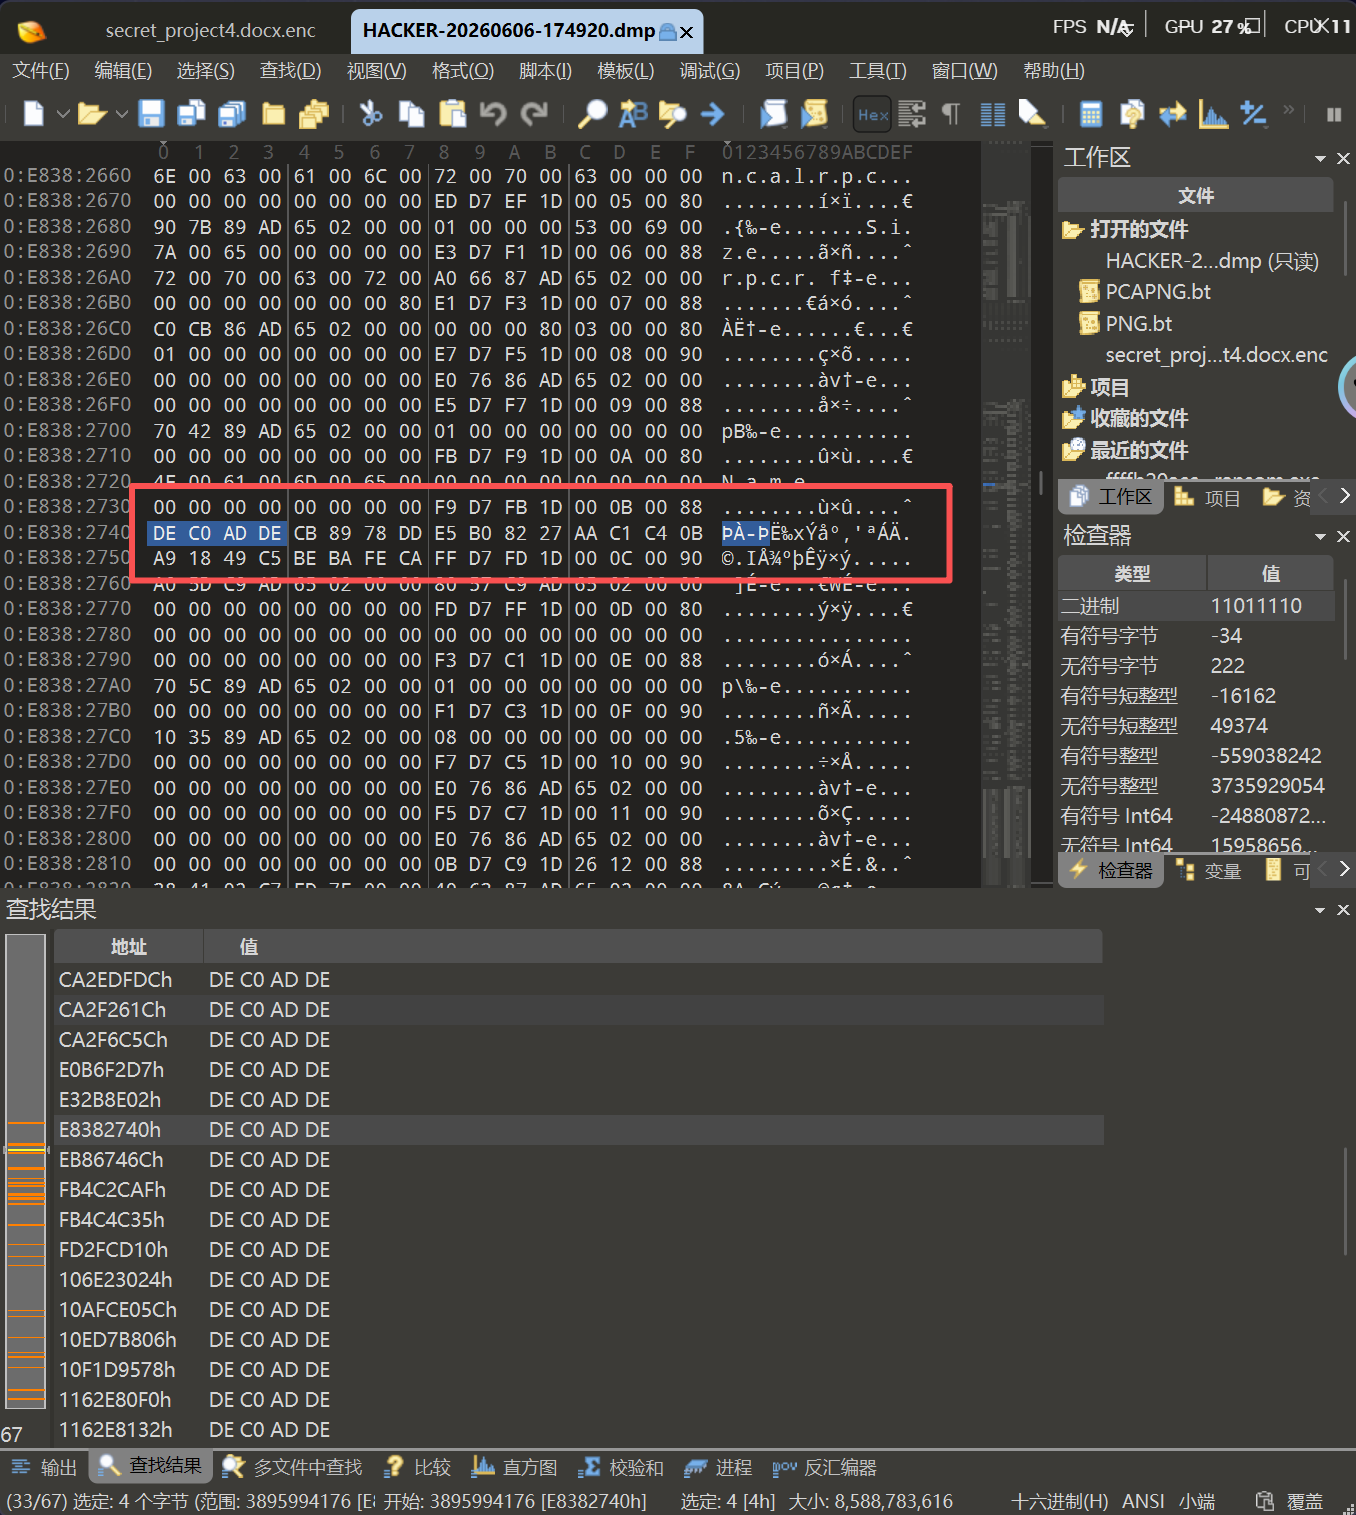This screenshot has width=1356, height=1515.
Task: Click the Run Template toolbar icon
Action: pos(814,114)
